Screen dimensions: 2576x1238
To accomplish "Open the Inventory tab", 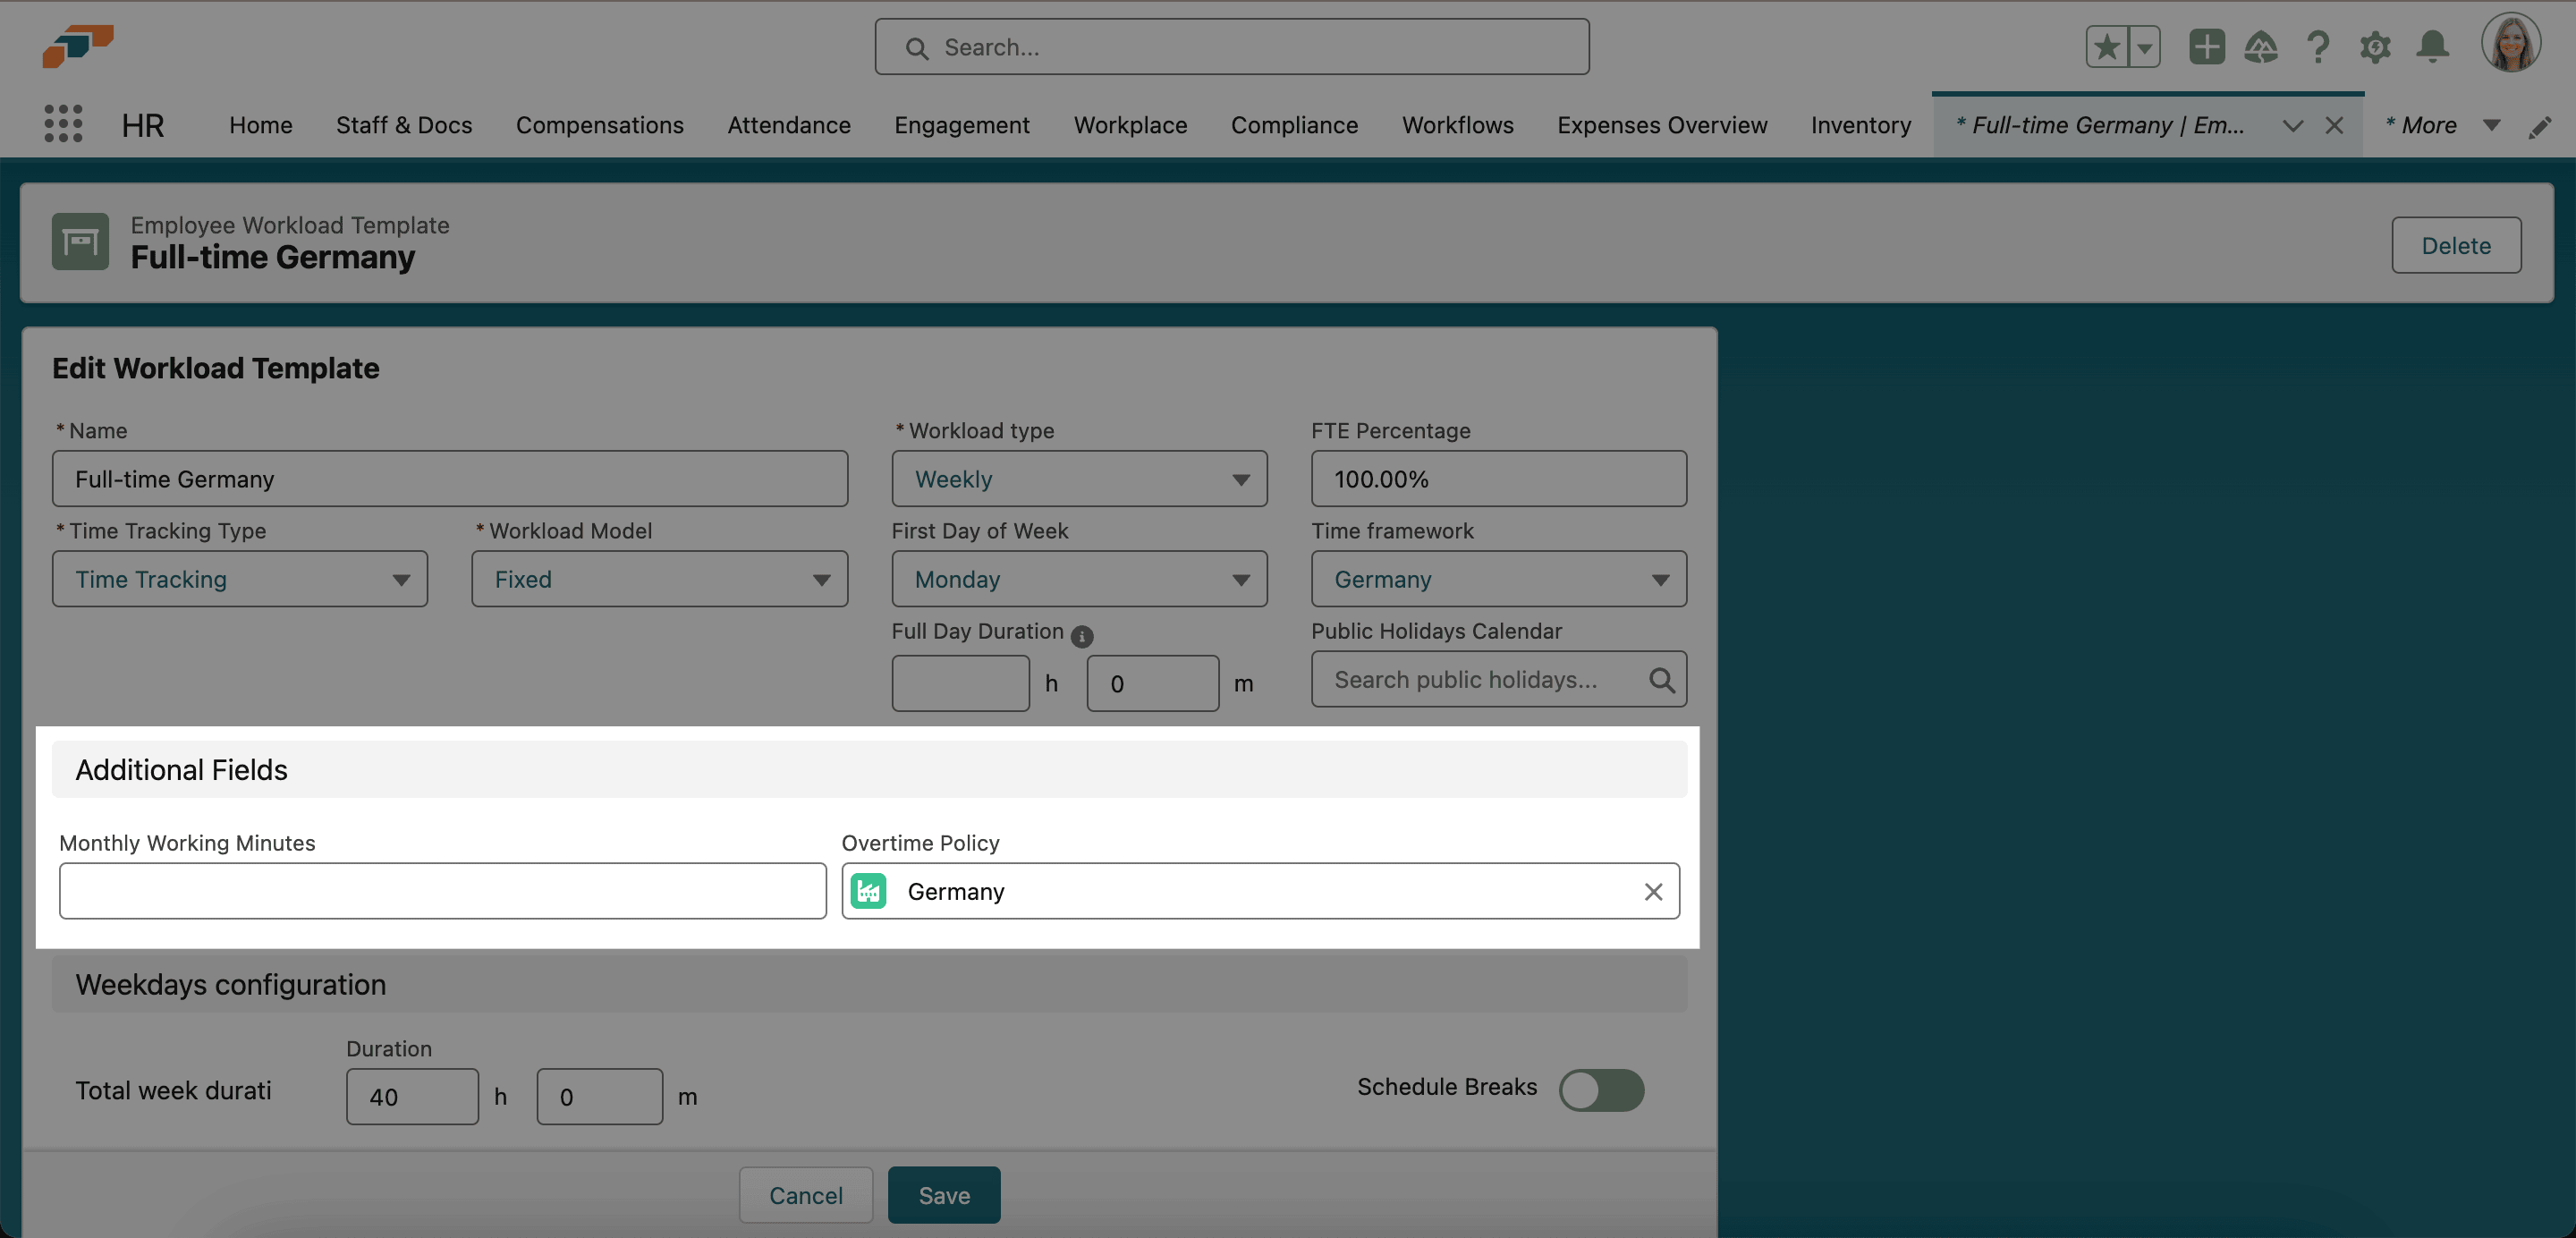I will pyautogui.click(x=1860, y=125).
